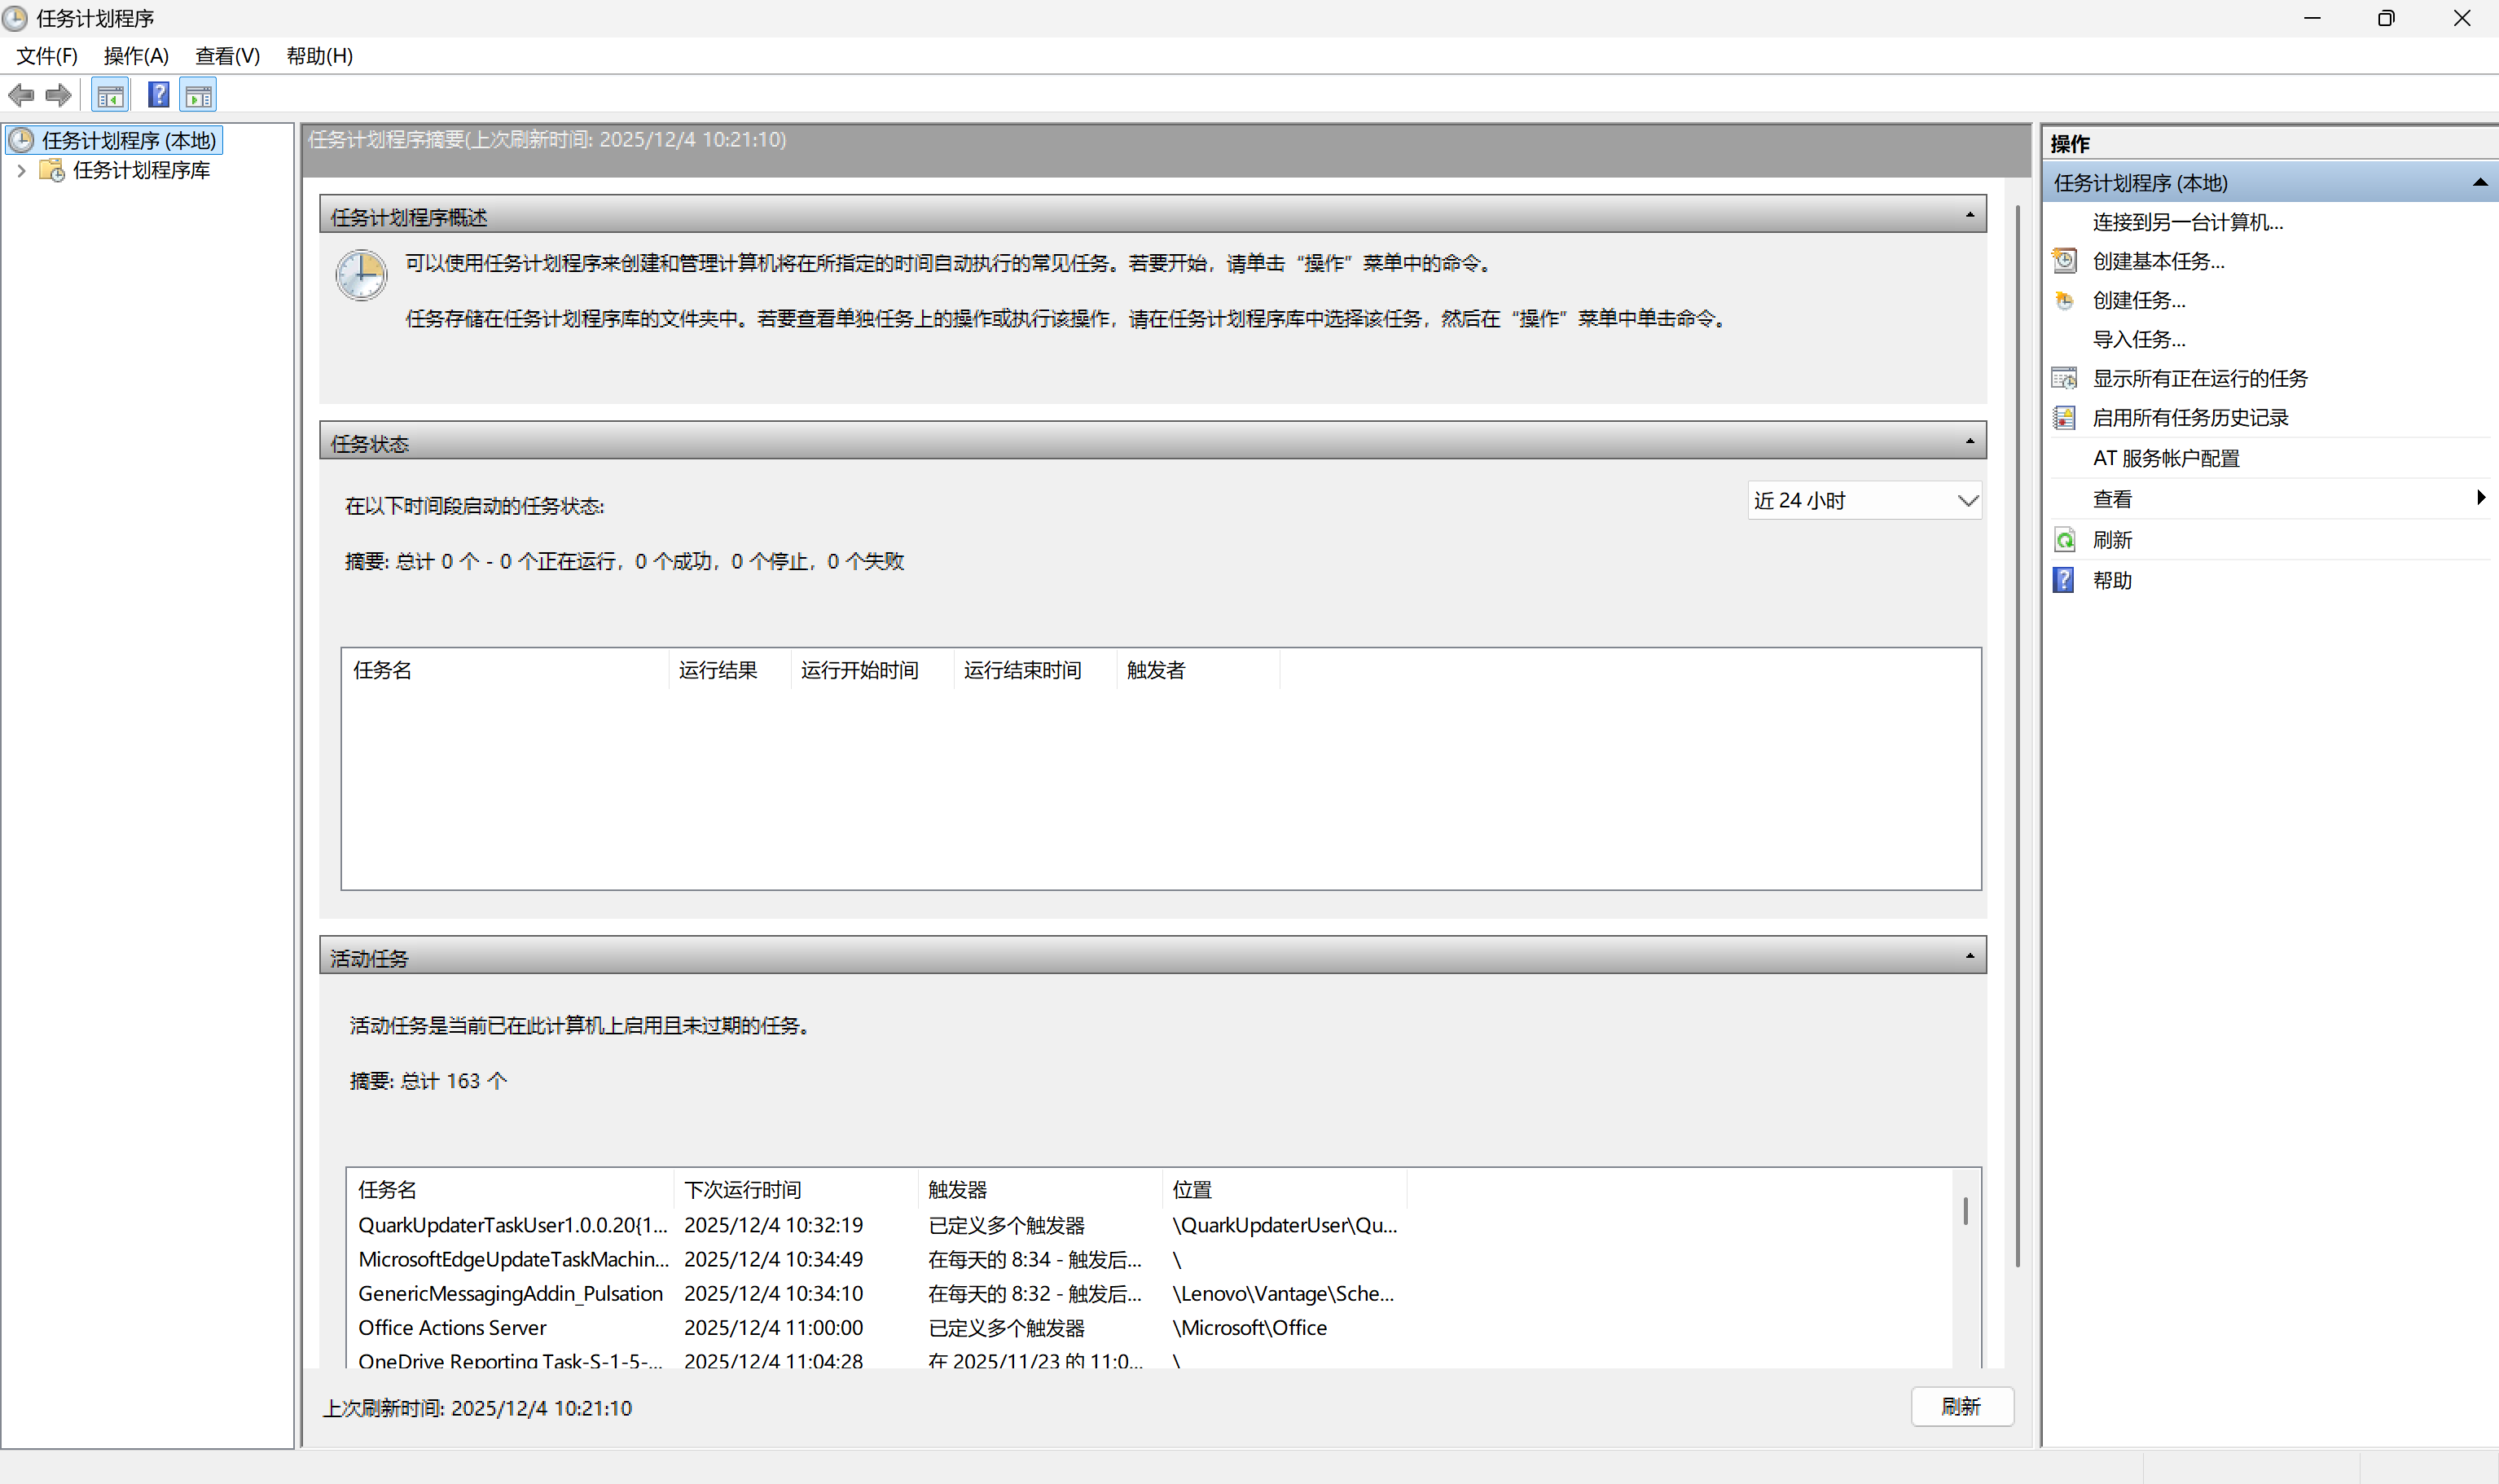Screen dimensions: 2499x1484
Task: Click 导入任务... in actions pane
Action: point(2138,339)
